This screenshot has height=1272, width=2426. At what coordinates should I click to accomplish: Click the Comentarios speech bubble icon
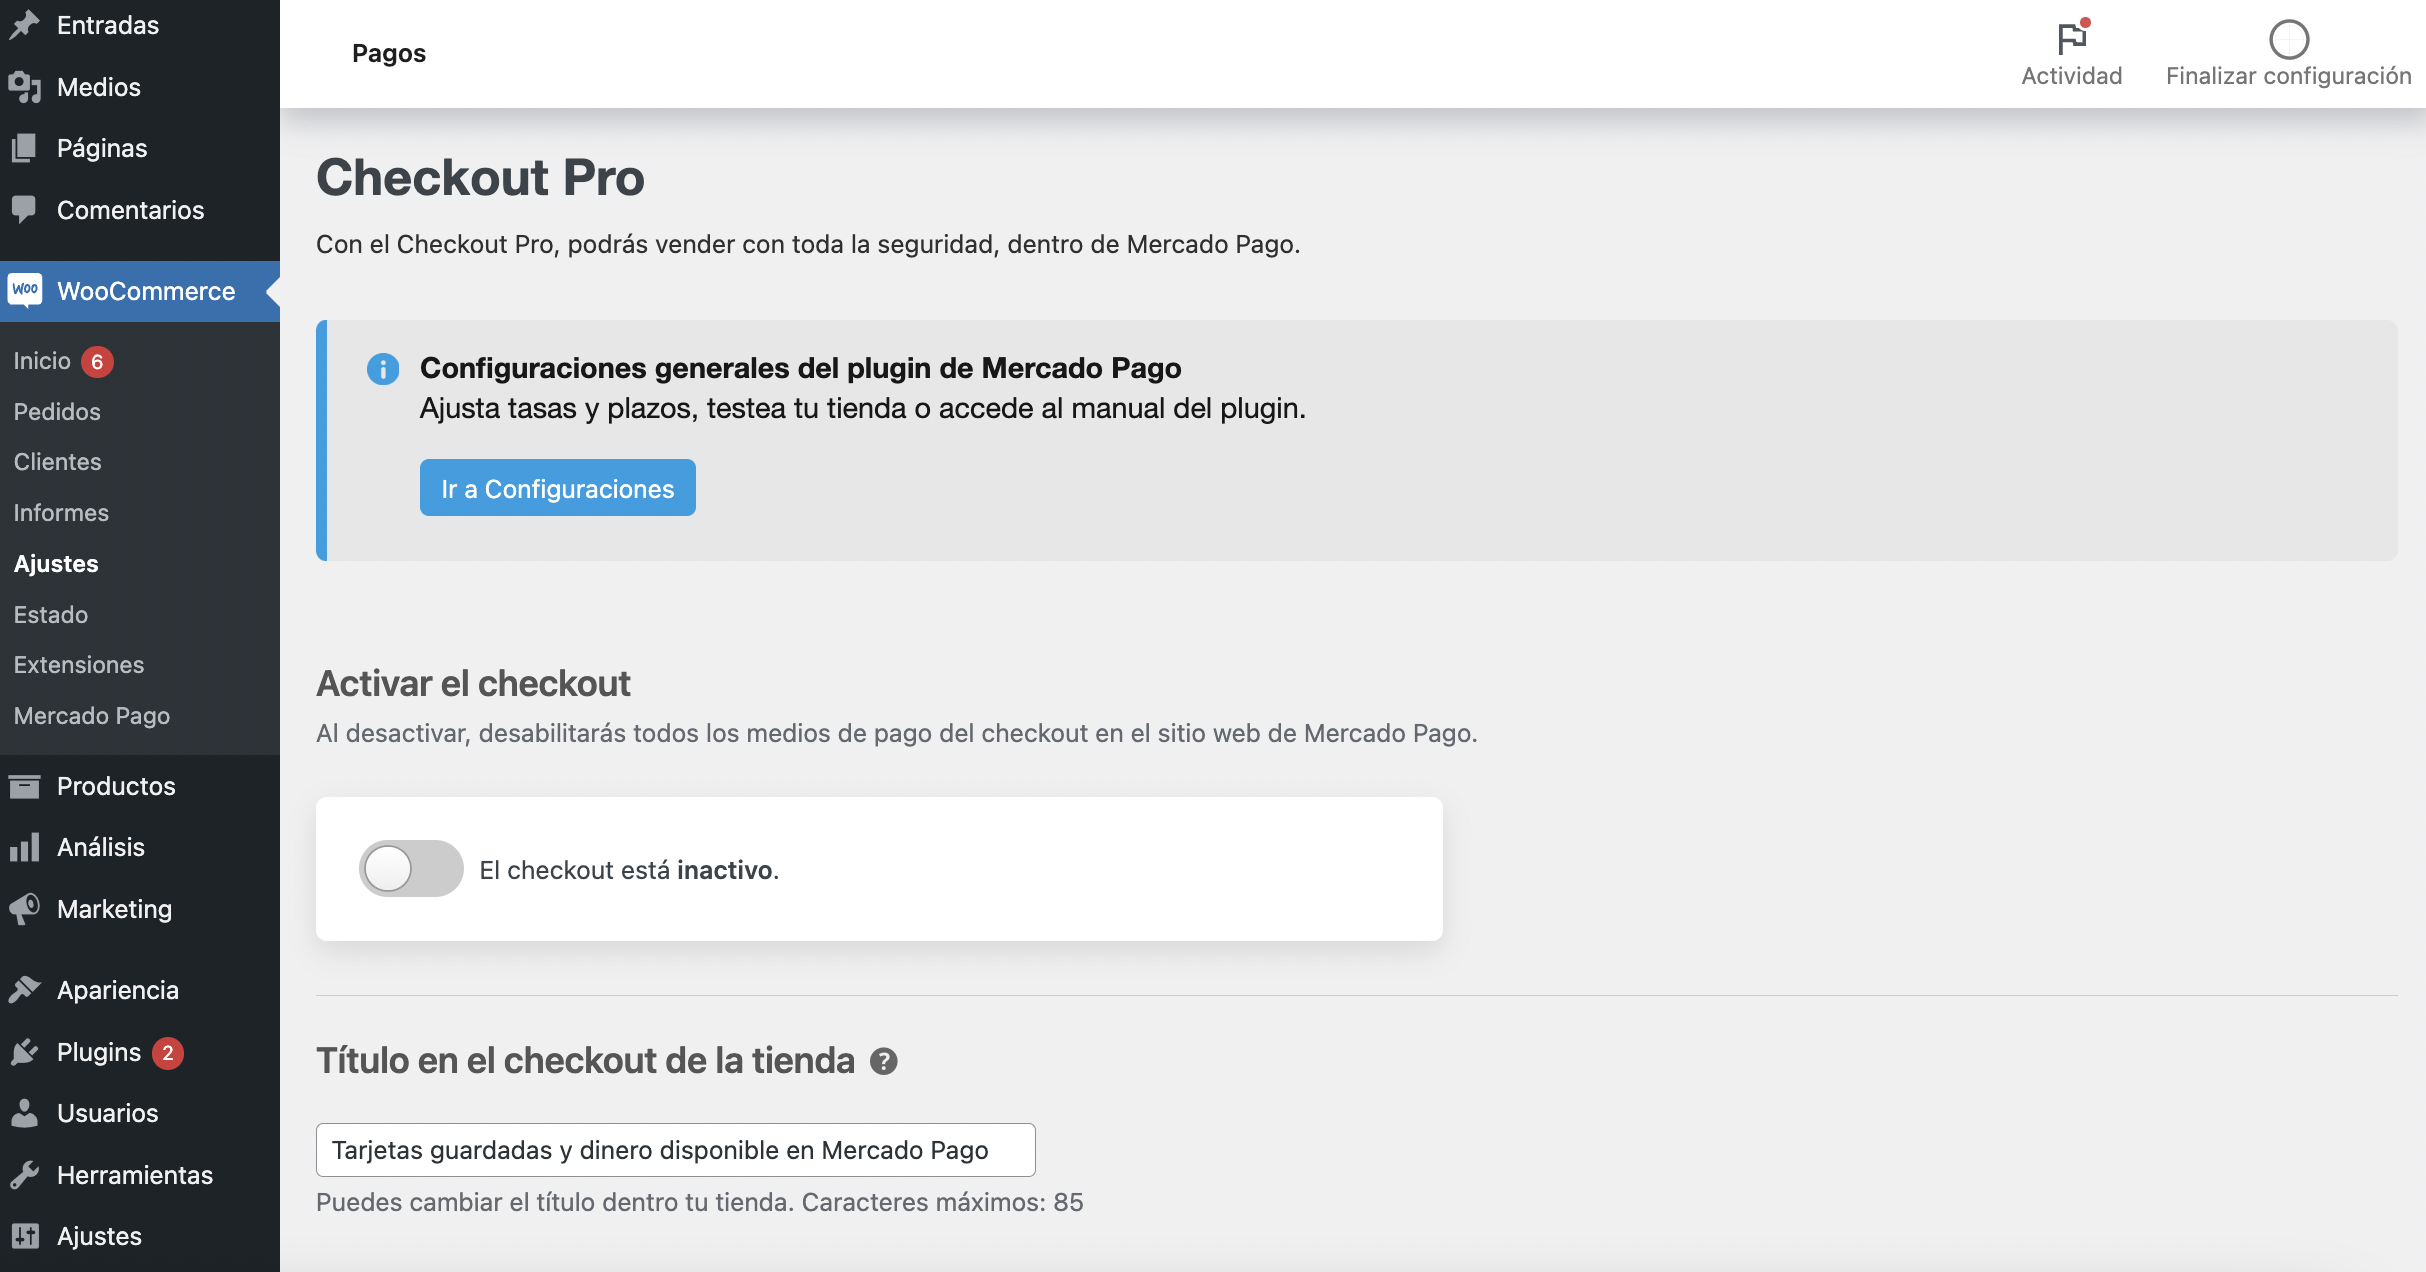pos(25,210)
